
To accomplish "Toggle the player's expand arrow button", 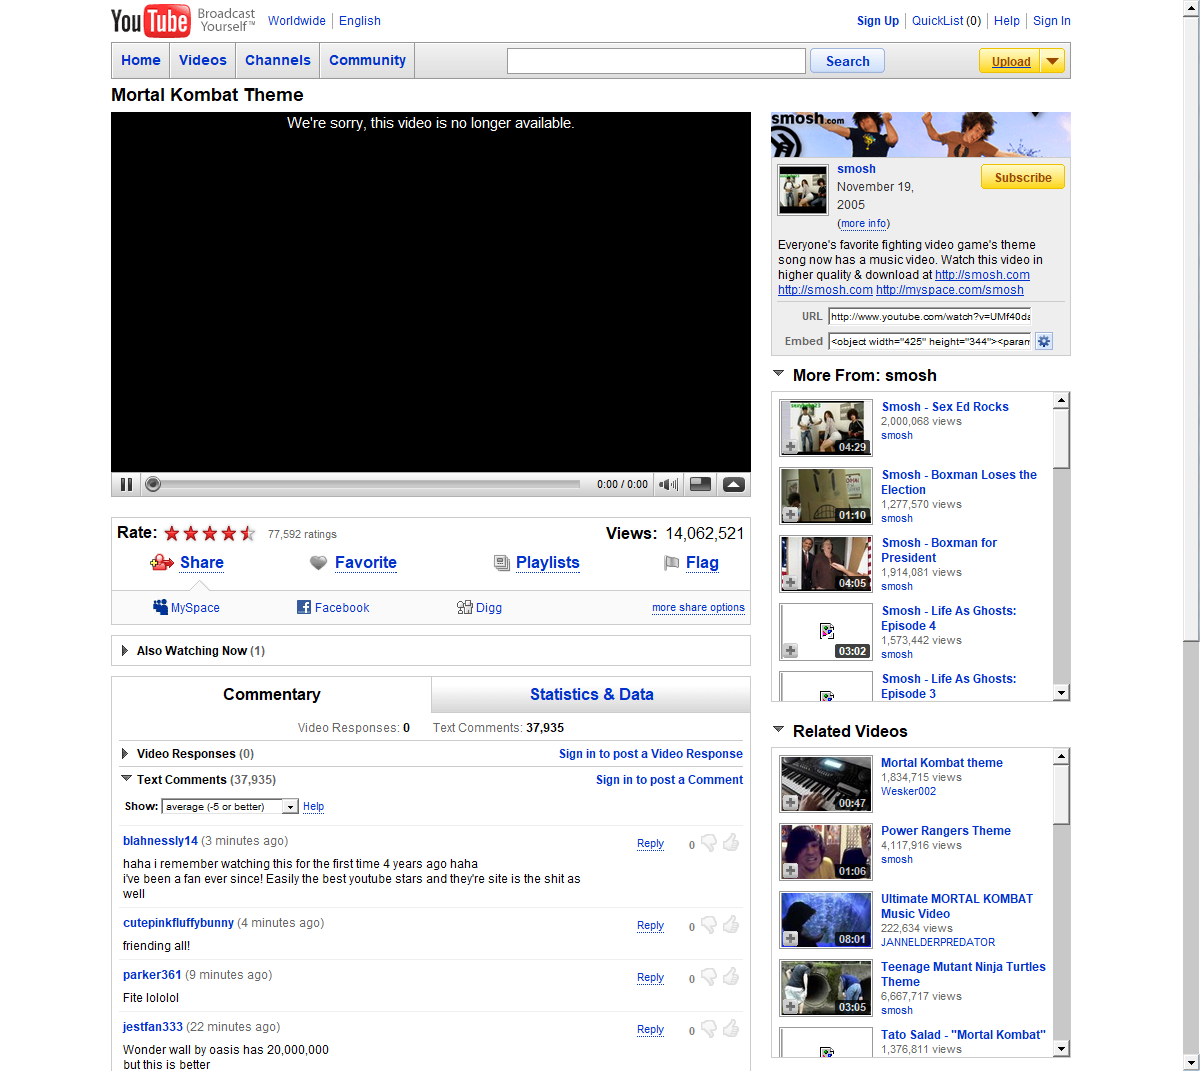I will (733, 484).
